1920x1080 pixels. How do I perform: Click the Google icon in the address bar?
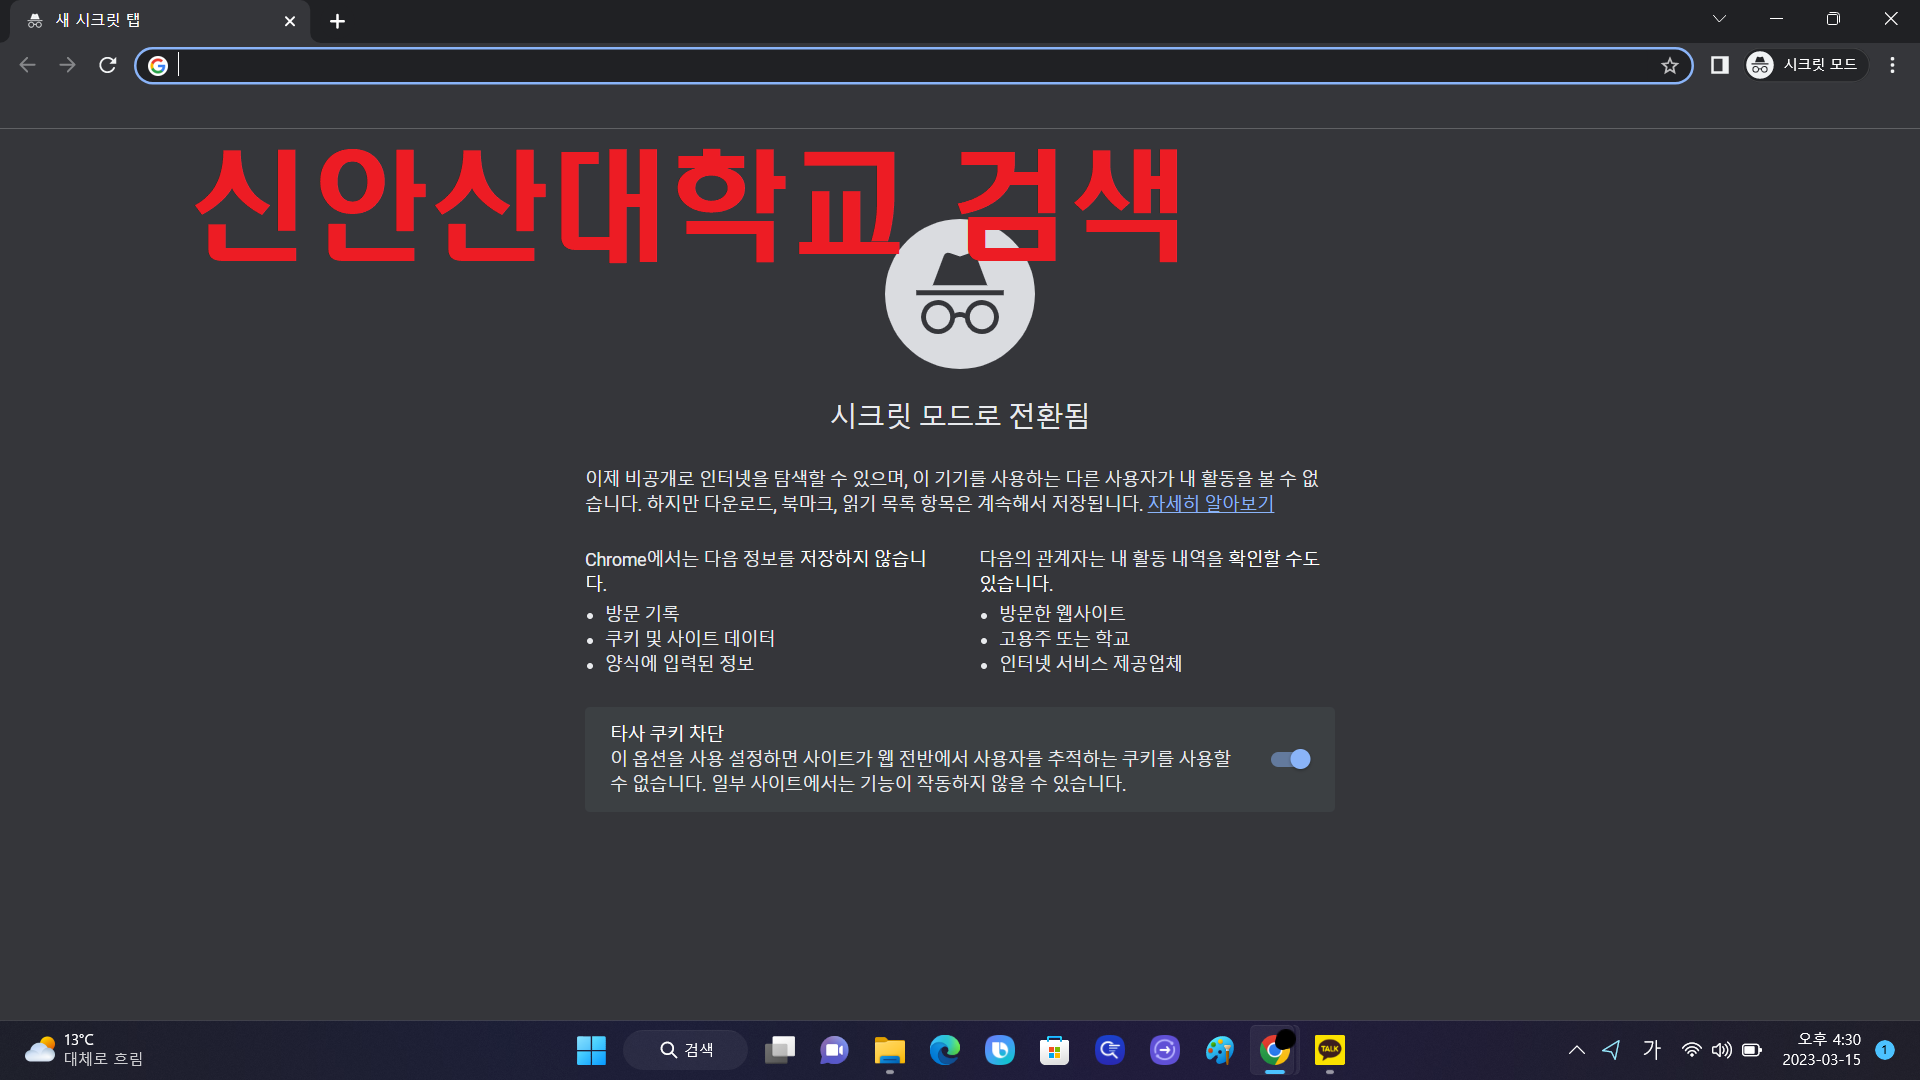[x=158, y=66]
